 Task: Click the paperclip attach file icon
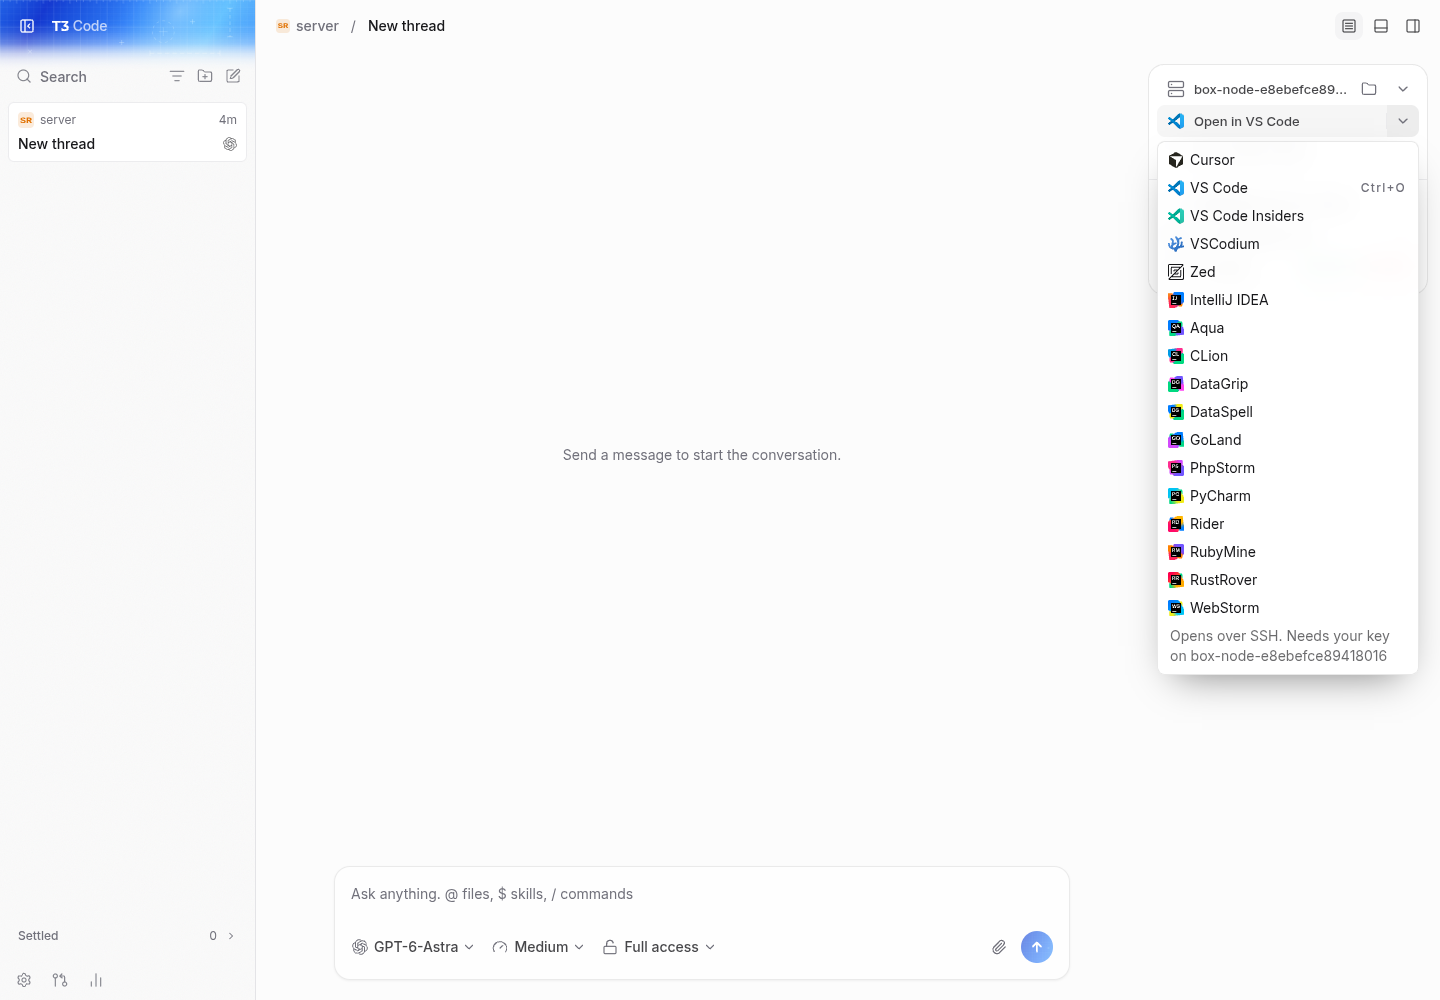click(x=999, y=947)
